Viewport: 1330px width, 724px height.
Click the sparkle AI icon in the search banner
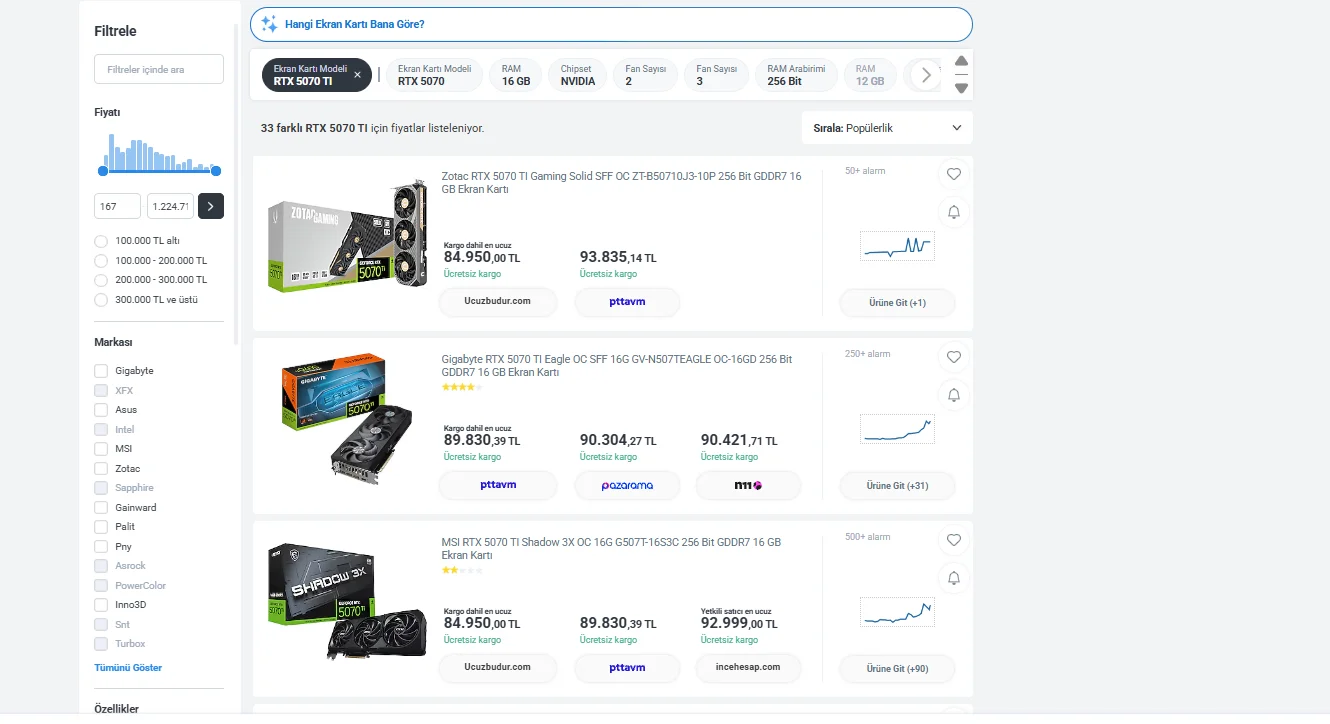(x=269, y=24)
